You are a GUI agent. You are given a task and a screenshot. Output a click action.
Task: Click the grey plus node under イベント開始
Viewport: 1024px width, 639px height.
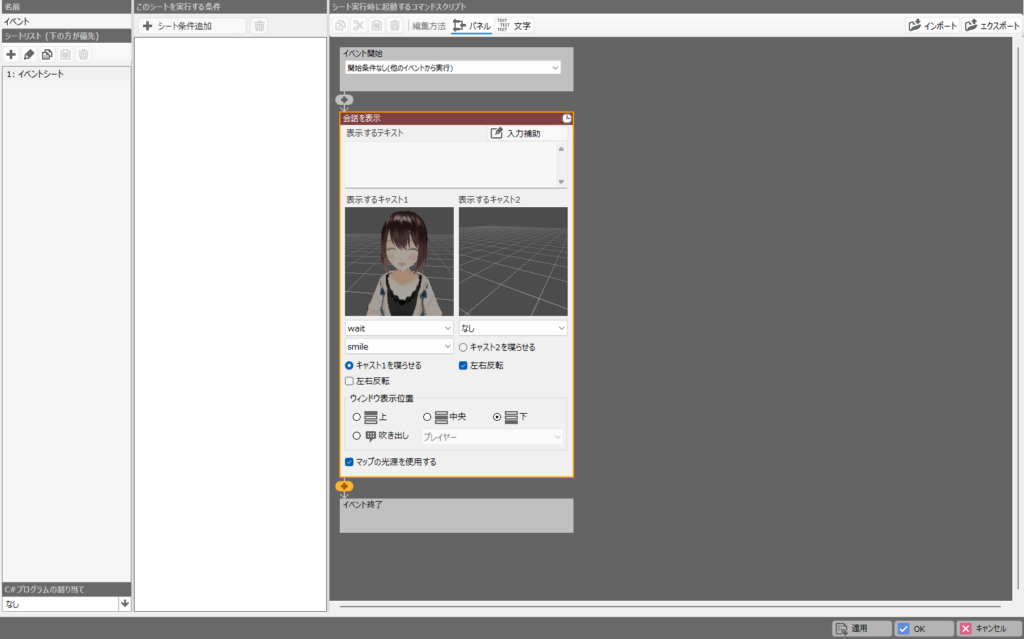[344, 99]
